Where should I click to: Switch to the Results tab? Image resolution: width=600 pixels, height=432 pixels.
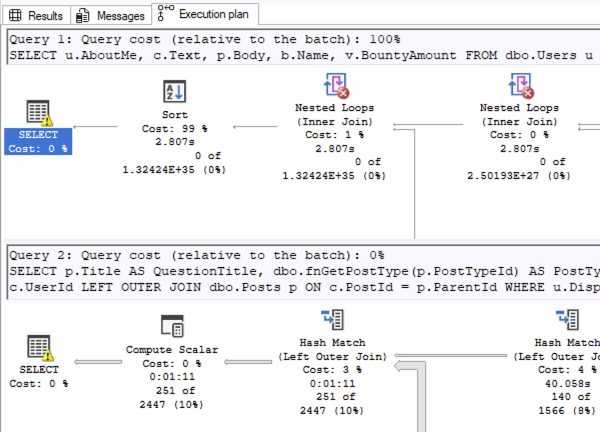tap(36, 16)
